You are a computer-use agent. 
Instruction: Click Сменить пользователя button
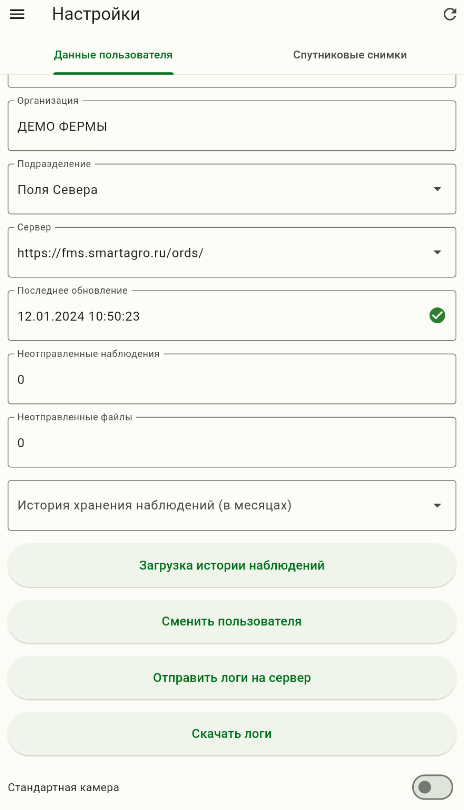click(x=232, y=621)
